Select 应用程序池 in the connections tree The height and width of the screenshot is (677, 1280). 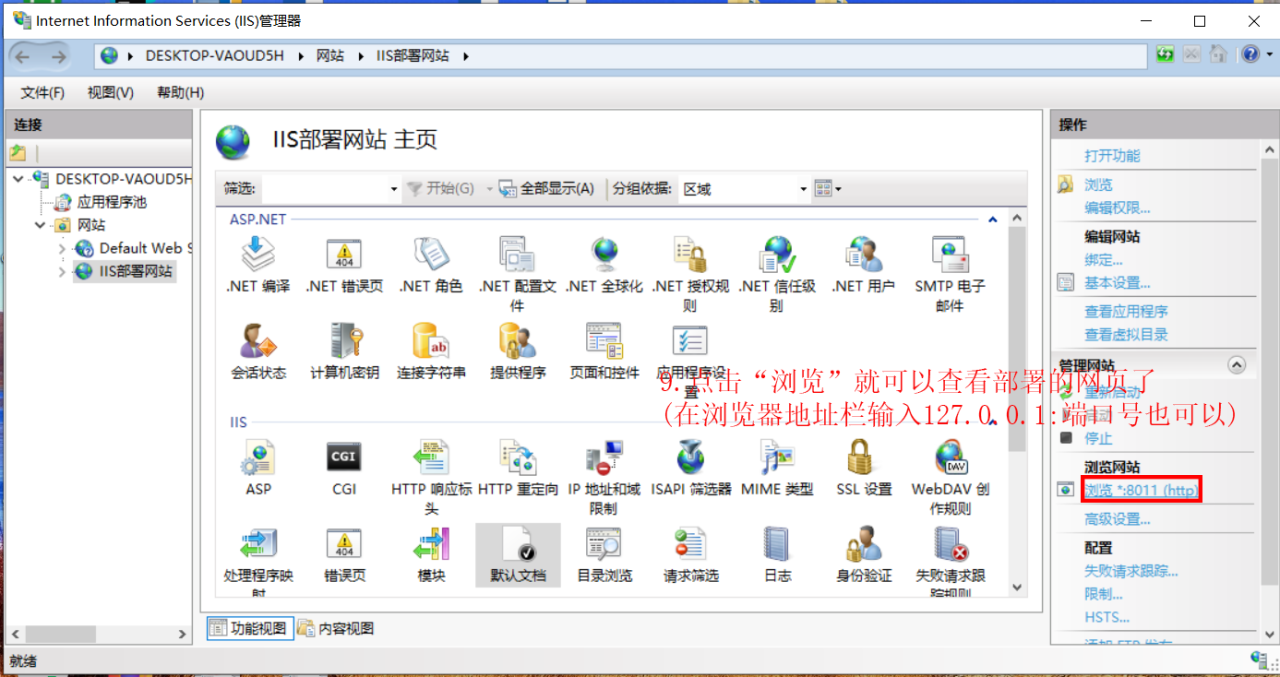111,202
